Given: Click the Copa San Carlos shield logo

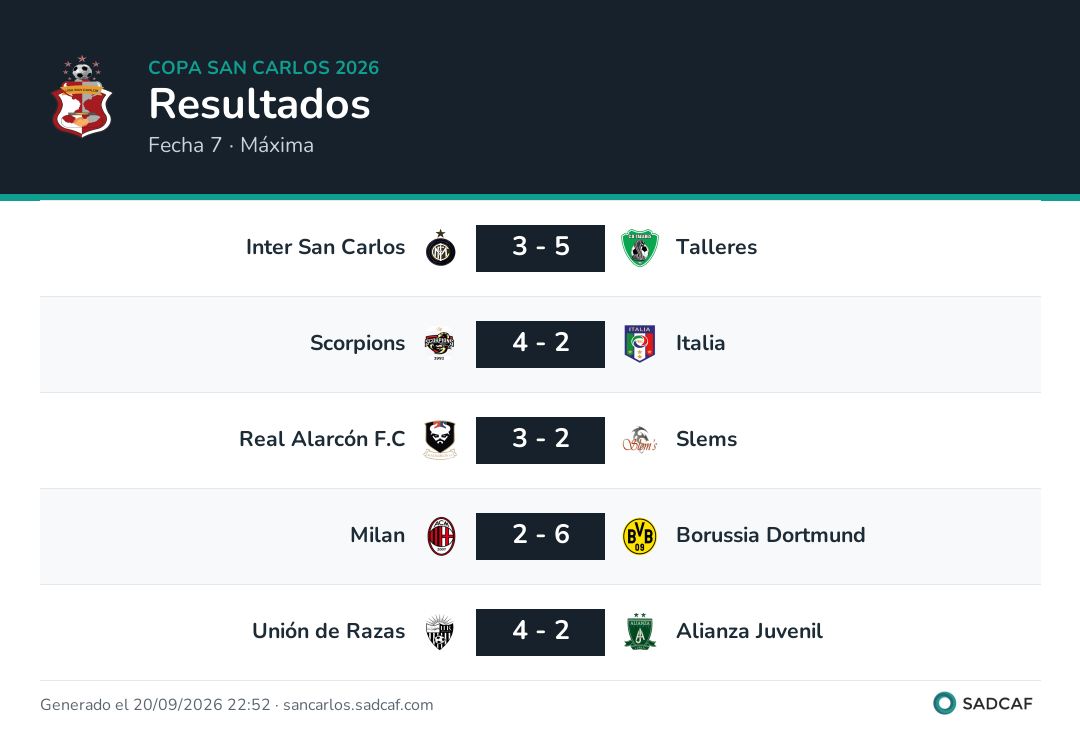Looking at the screenshot, I should click(x=82, y=96).
